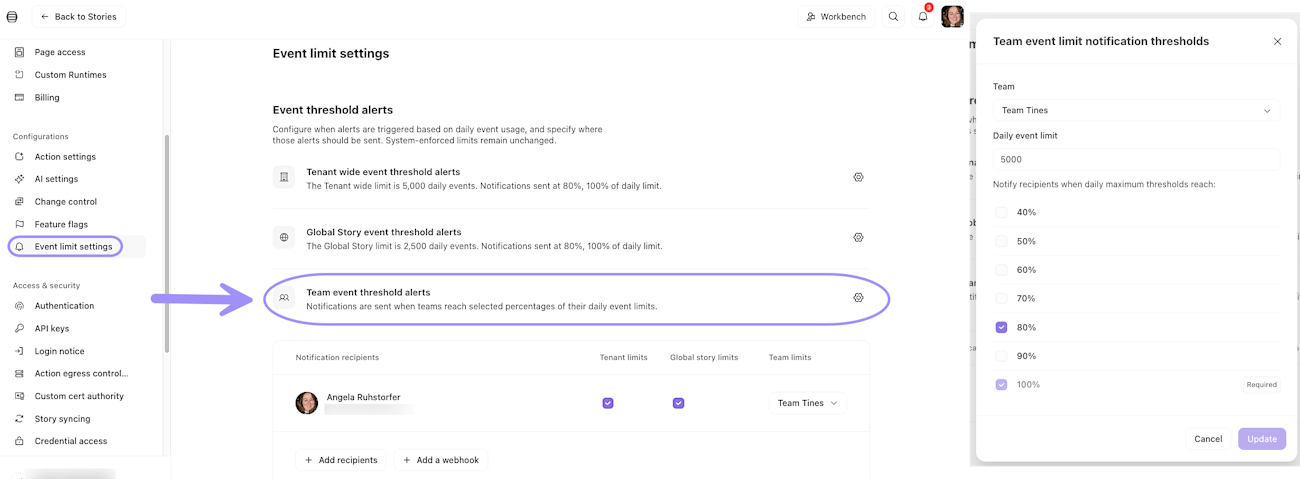Open the notifications bell icon
The image size is (1300, 479).
pyautogui.click(x=923, y=17)
